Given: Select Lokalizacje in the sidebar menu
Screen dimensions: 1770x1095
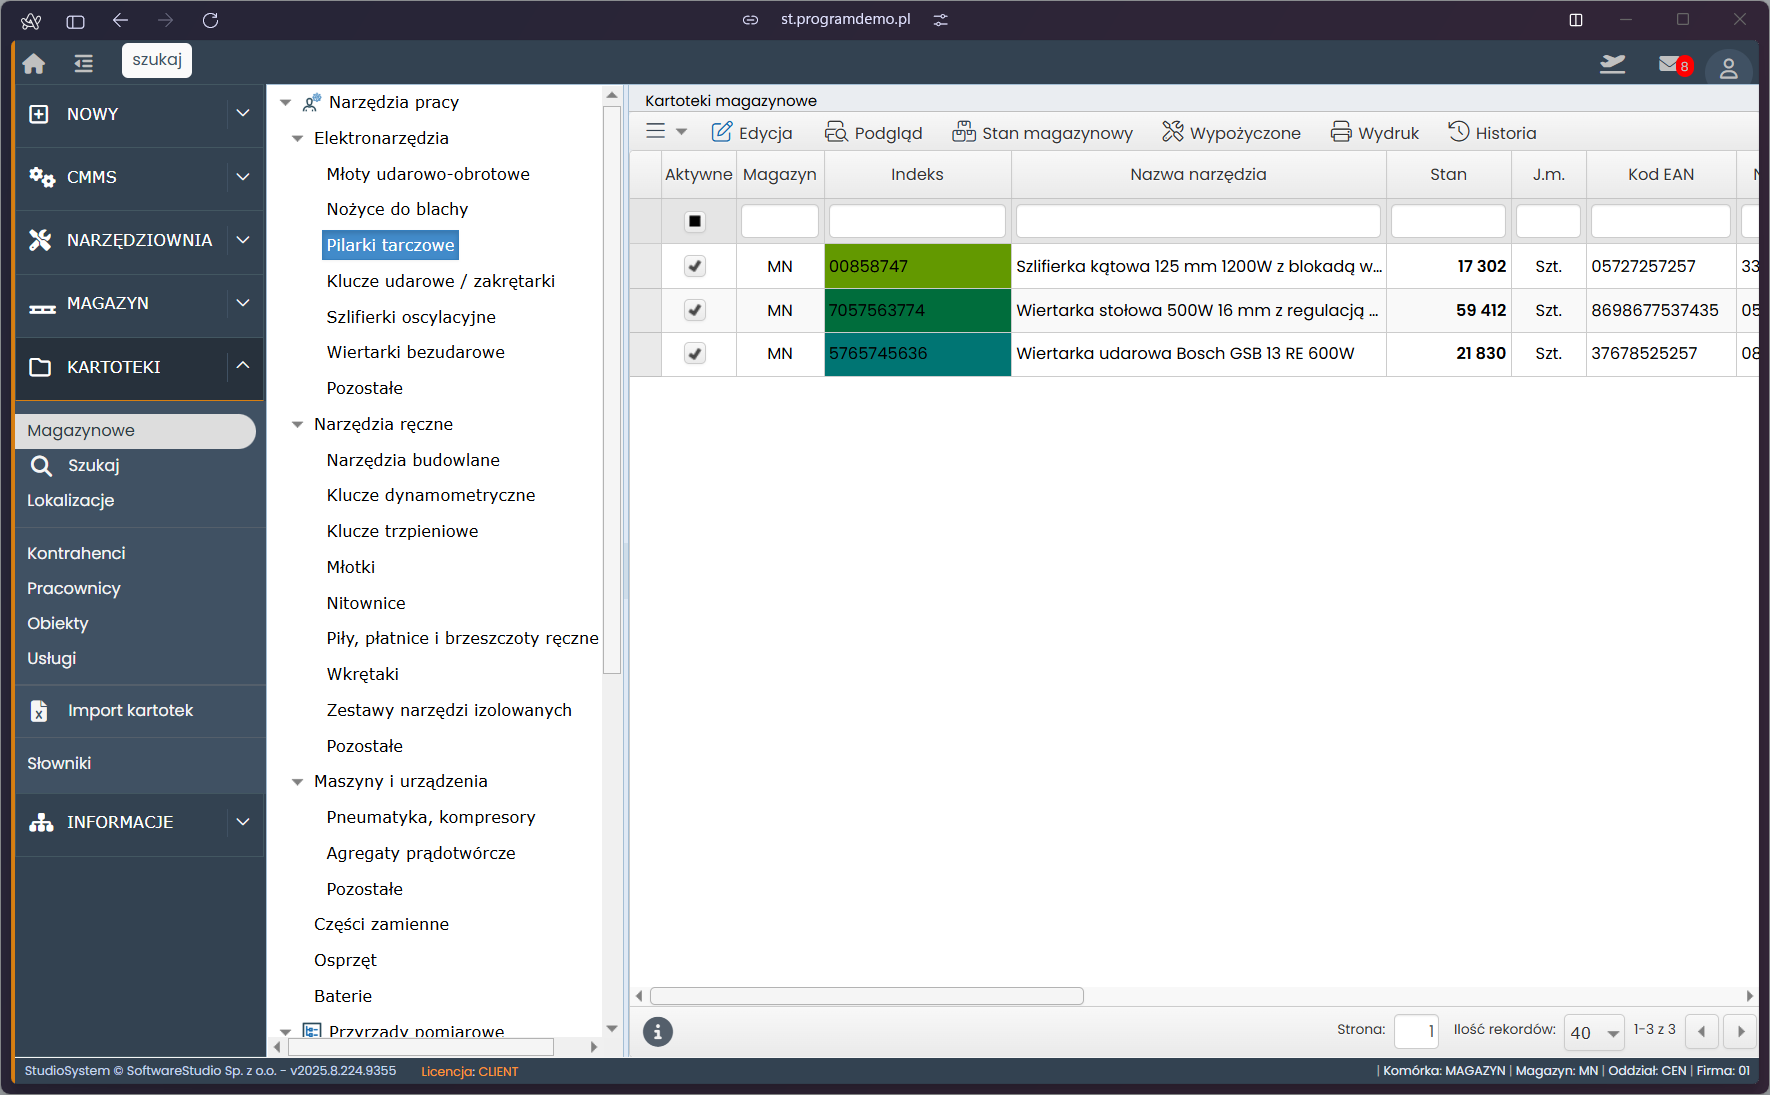Looking at the screenshot, I should point(71,500).
